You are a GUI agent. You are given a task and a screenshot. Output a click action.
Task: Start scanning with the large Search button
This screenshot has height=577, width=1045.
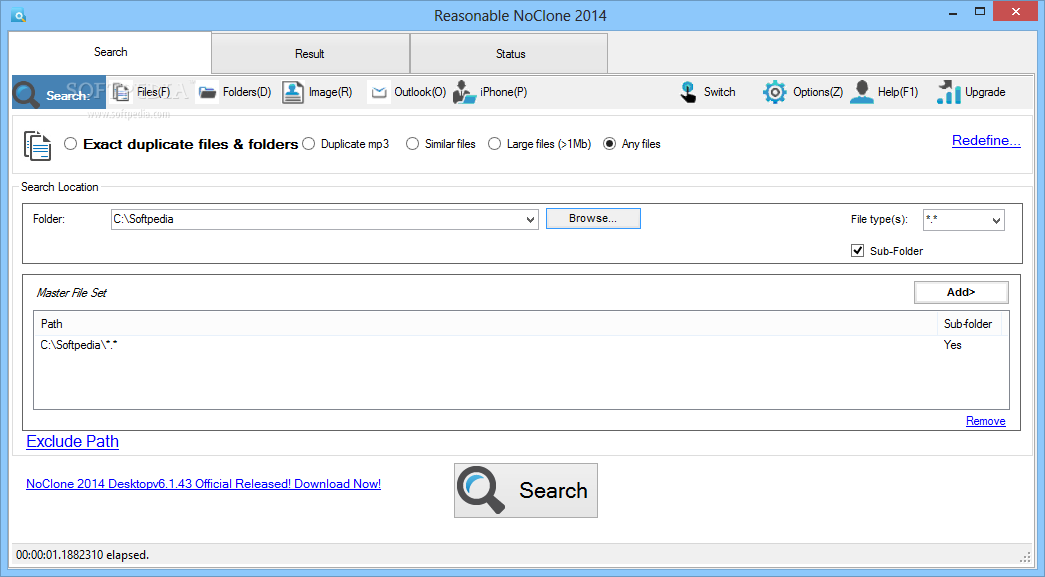pyautogui.click(x=526, y=490)
